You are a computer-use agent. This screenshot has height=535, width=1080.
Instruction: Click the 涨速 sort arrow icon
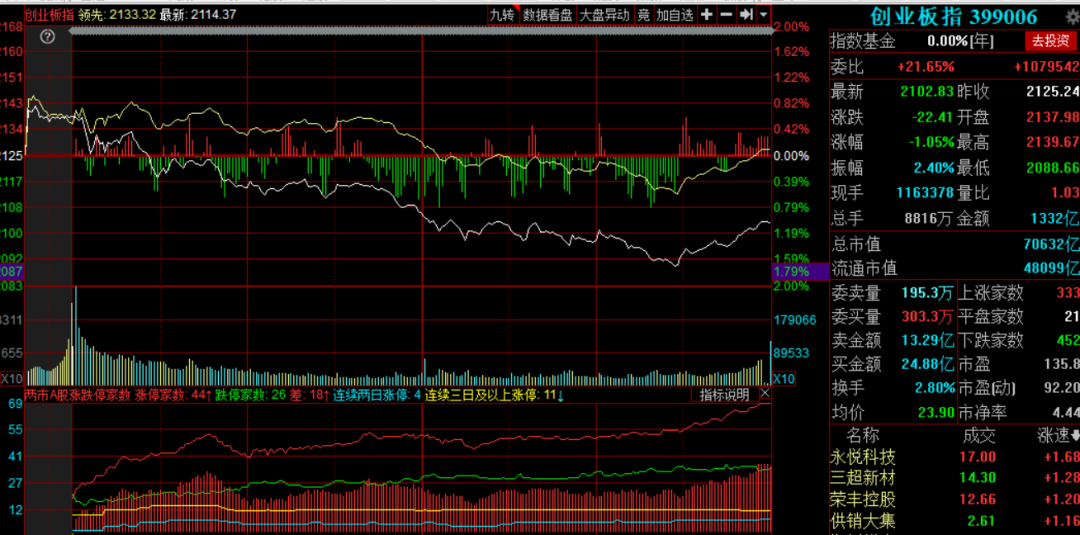1074,435
